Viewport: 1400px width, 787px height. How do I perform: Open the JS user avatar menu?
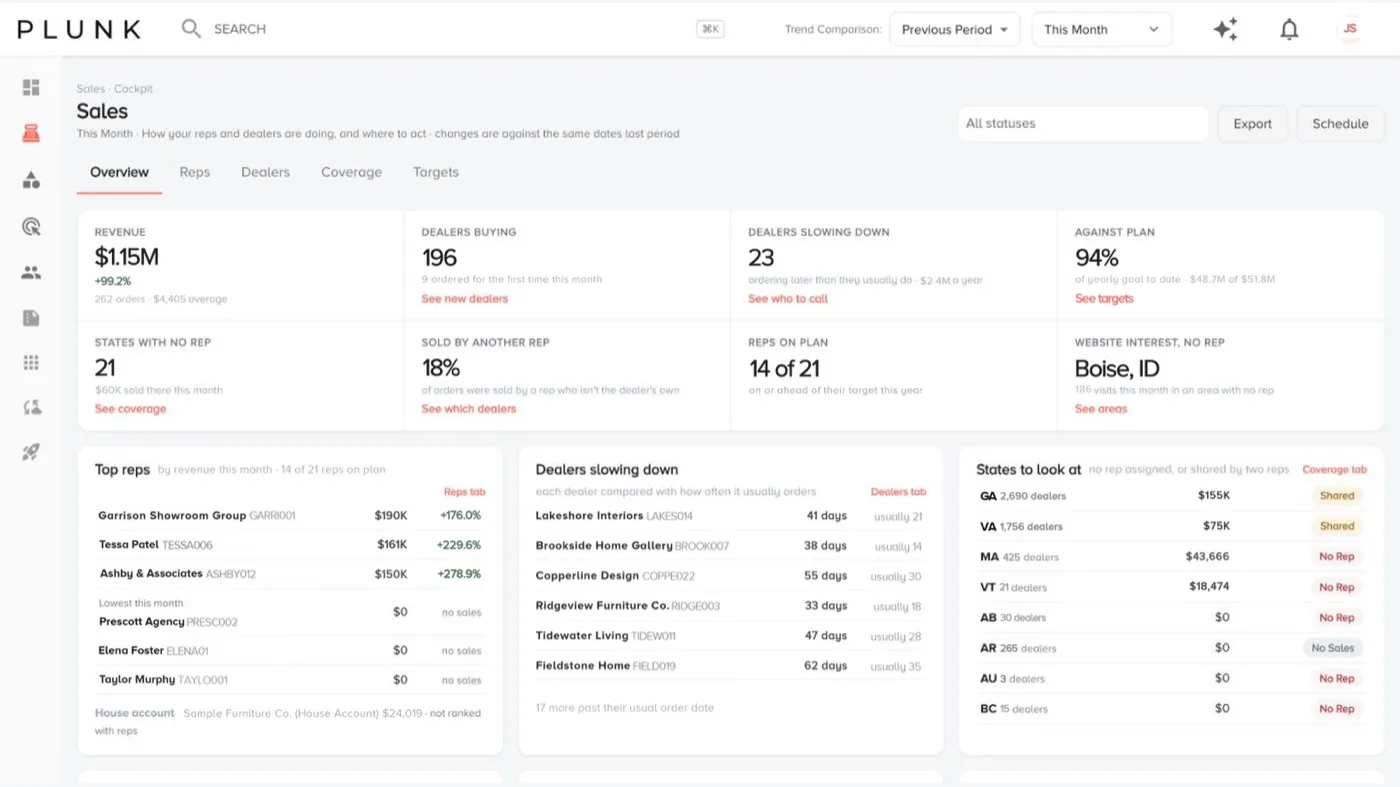1350,29
